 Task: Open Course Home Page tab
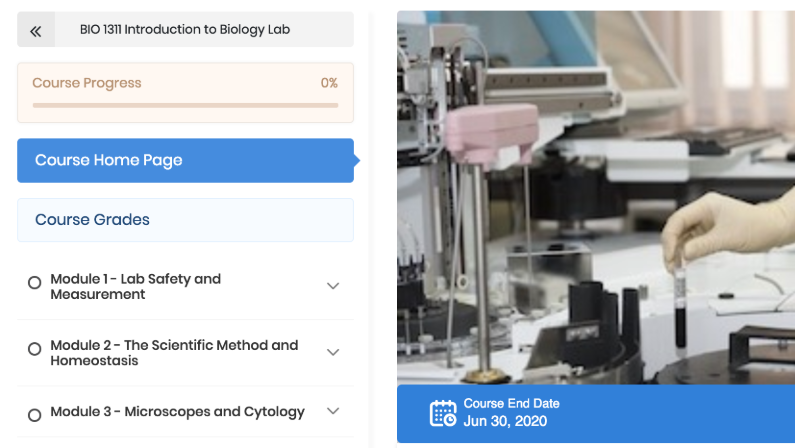(186, 161)
